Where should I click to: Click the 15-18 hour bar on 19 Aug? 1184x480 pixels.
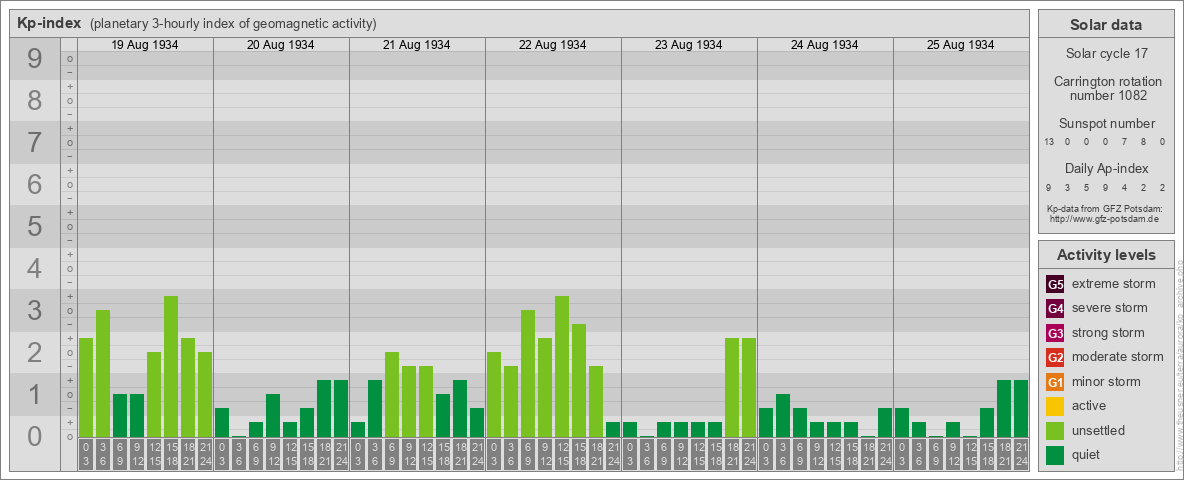tap(171, 367)
